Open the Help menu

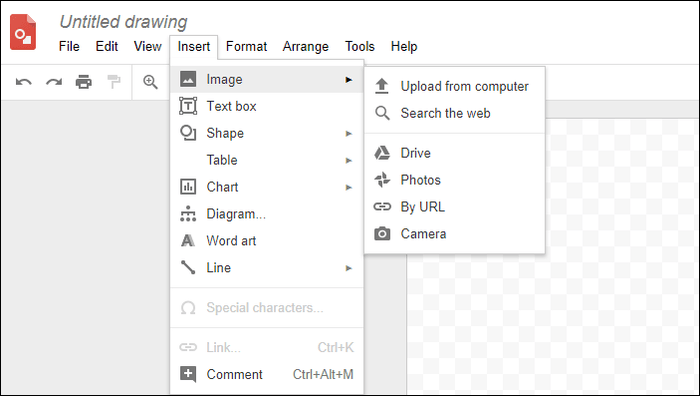point(404,46)
